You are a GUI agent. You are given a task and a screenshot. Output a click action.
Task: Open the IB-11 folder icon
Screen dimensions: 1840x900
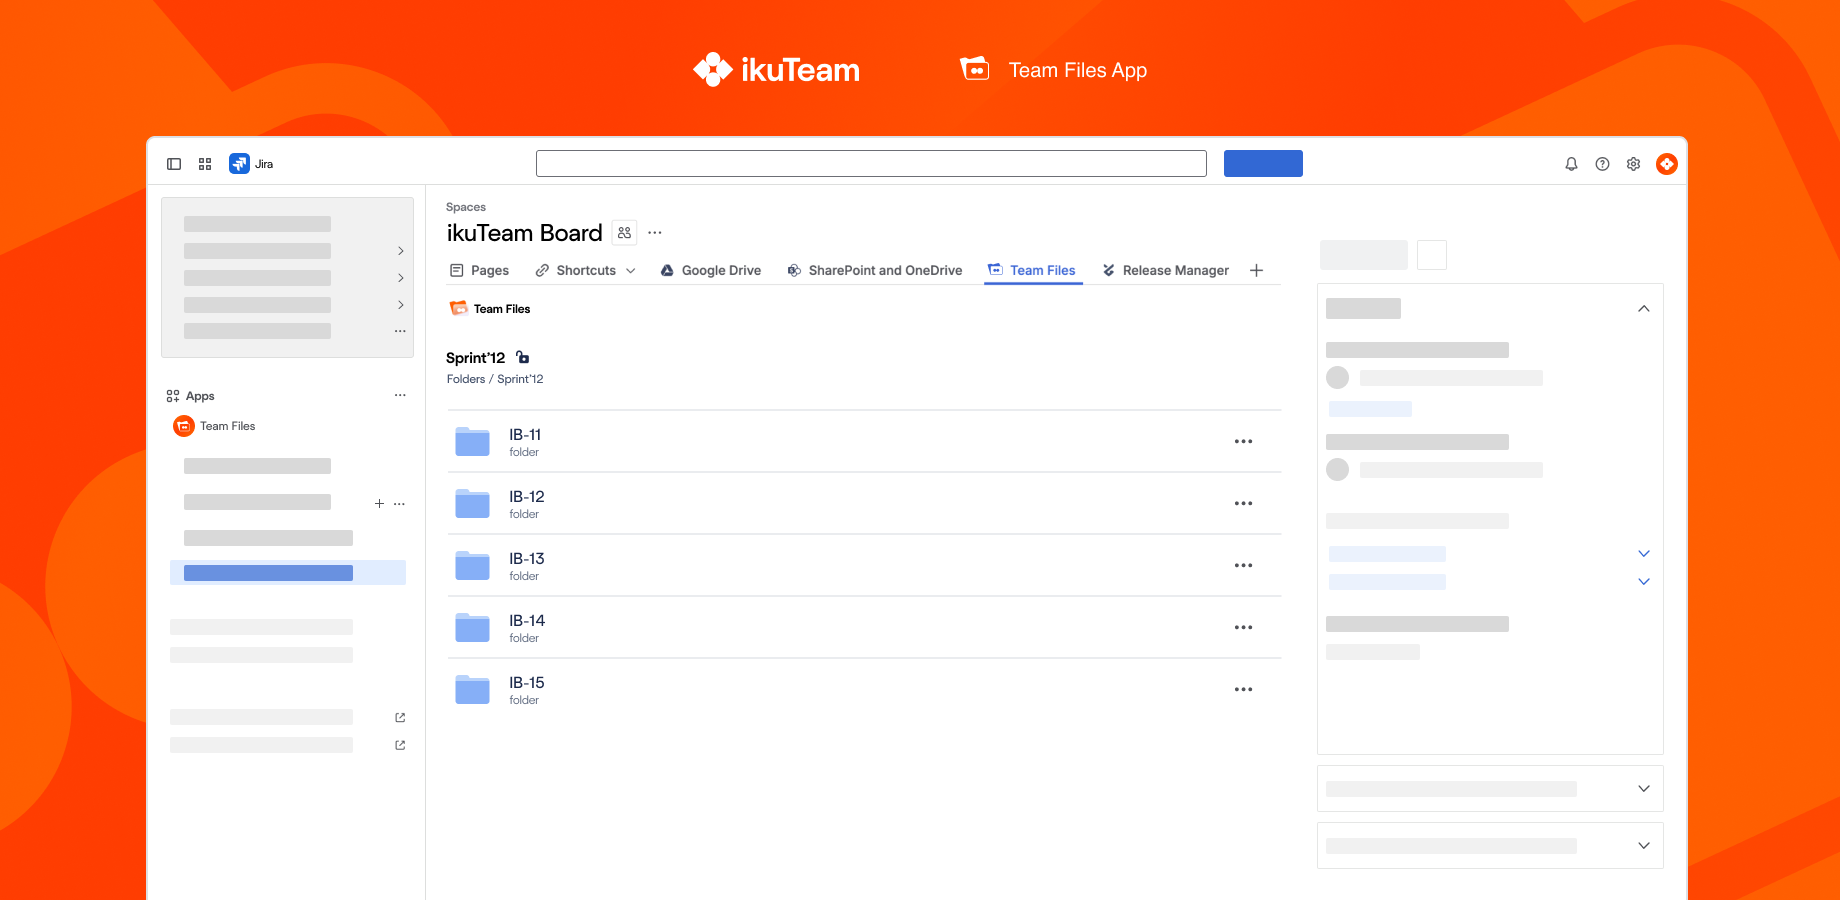471,440
